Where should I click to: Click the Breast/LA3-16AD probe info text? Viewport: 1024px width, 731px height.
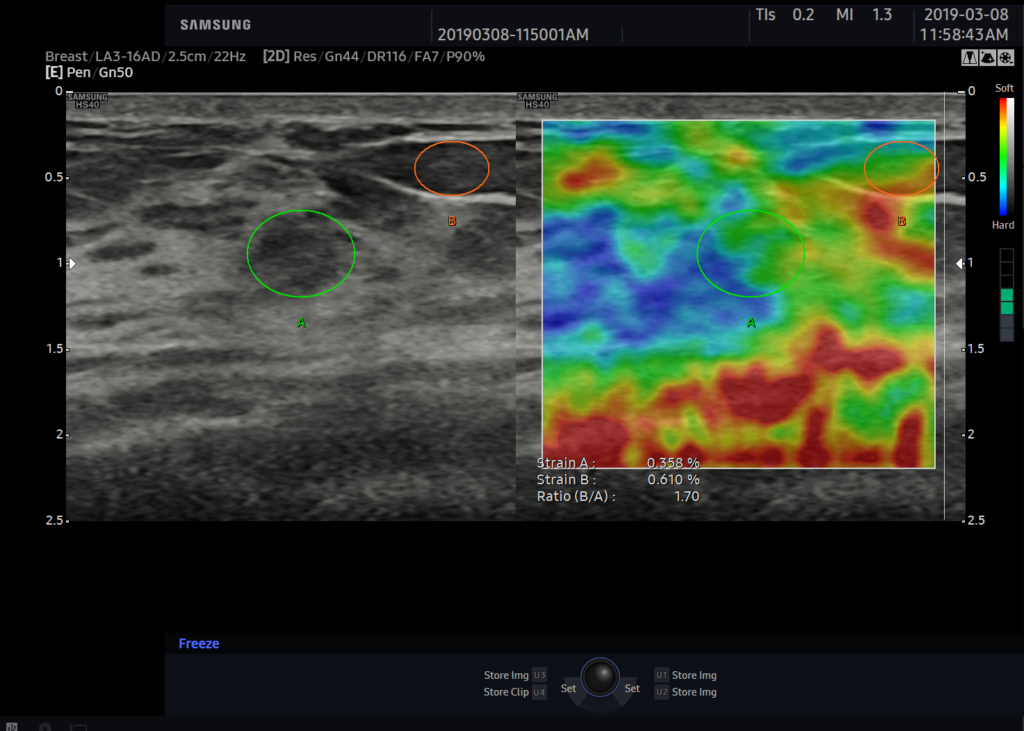pyautogui.click(x=145, y=56)
